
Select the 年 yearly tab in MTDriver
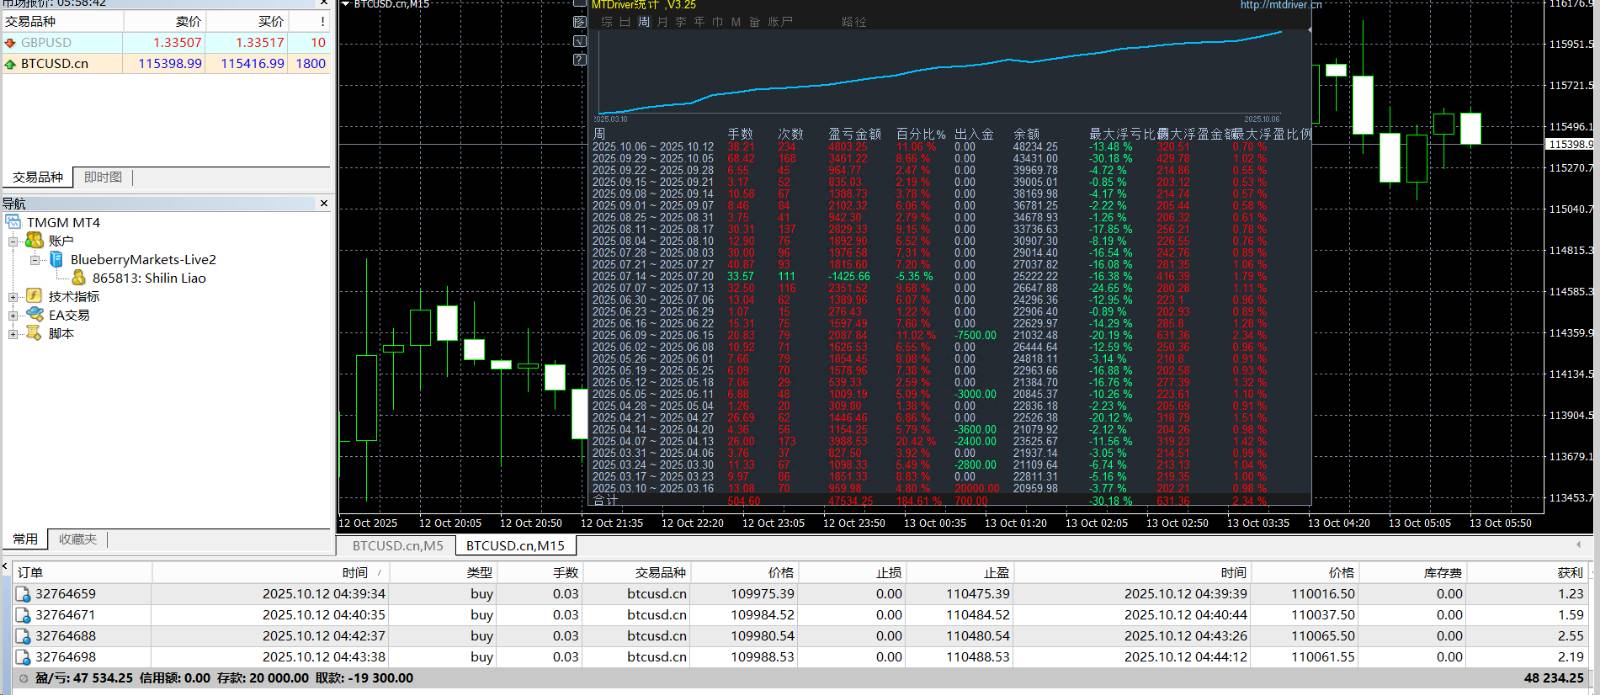(x=699, y=22)
